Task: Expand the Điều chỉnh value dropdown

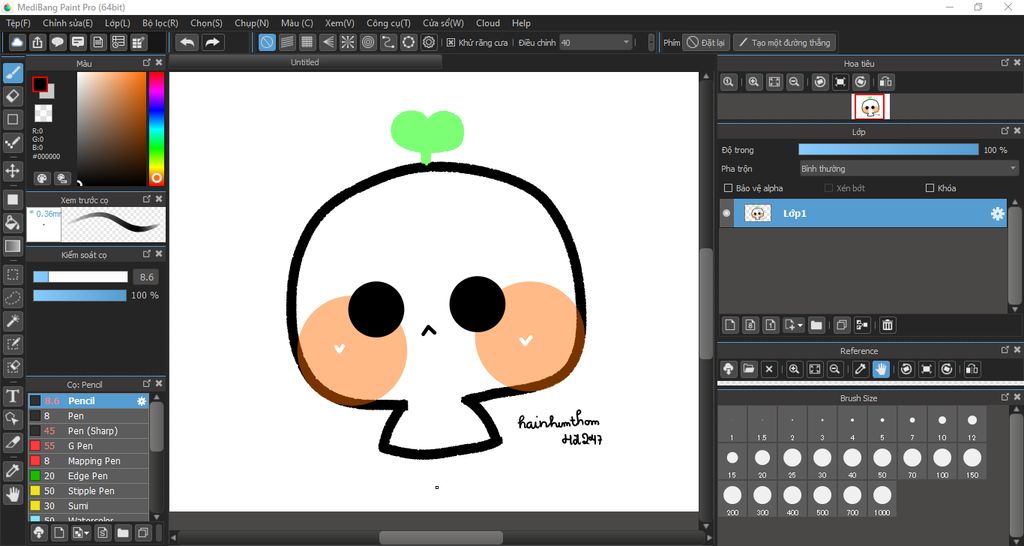Action: point(626,43)
